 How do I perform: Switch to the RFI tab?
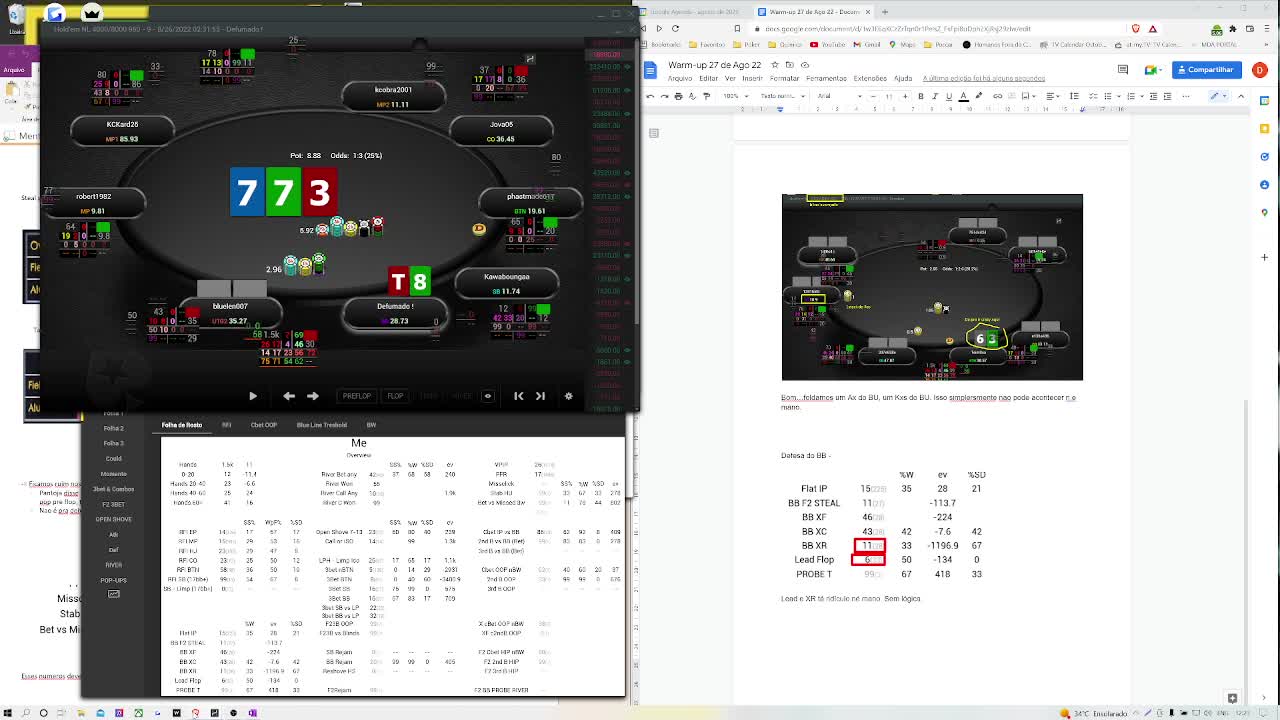tap(226, 425)
